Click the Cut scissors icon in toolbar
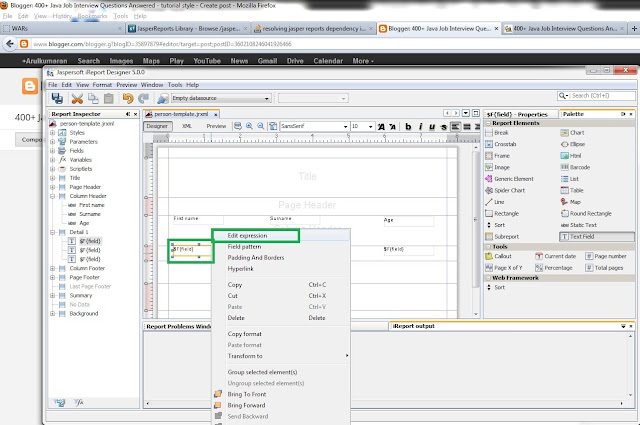 [x=77, y=98]
